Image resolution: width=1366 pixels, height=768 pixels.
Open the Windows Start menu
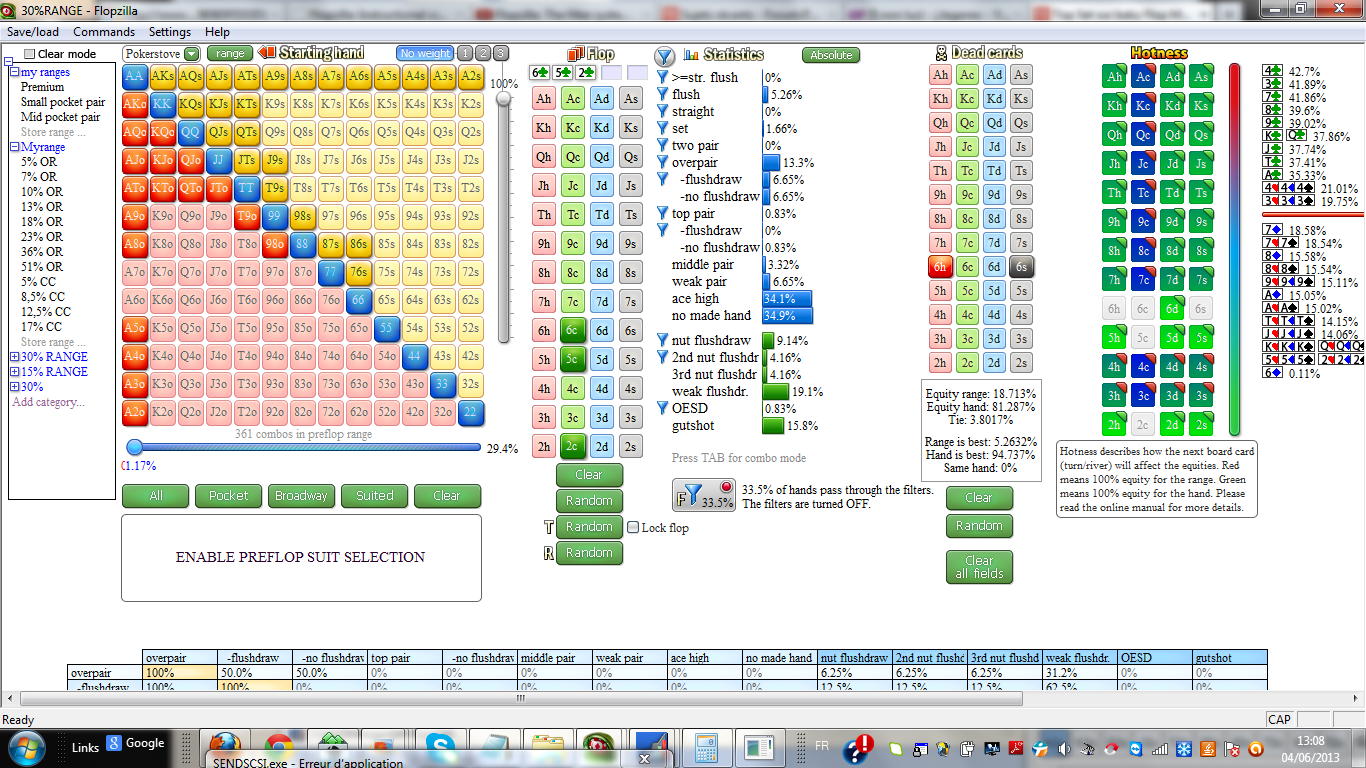pos(24,746)
